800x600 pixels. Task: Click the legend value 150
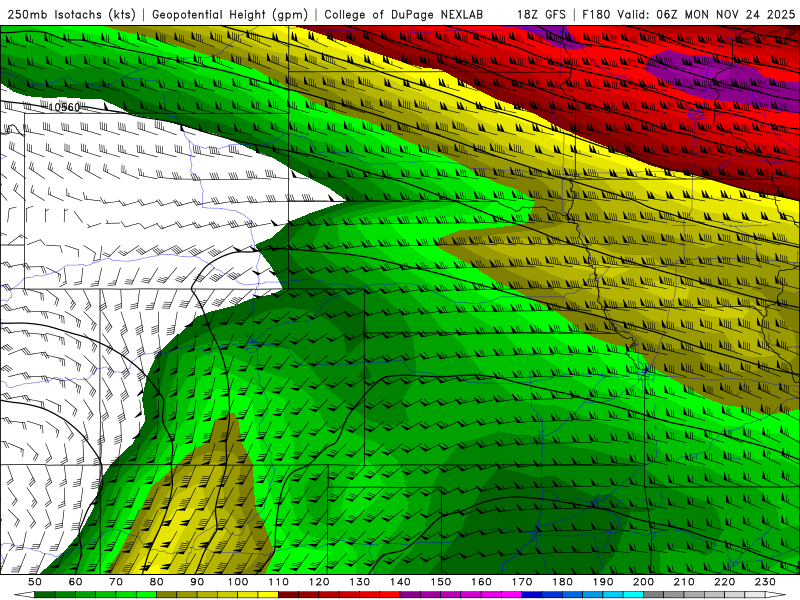pos(441,582)
